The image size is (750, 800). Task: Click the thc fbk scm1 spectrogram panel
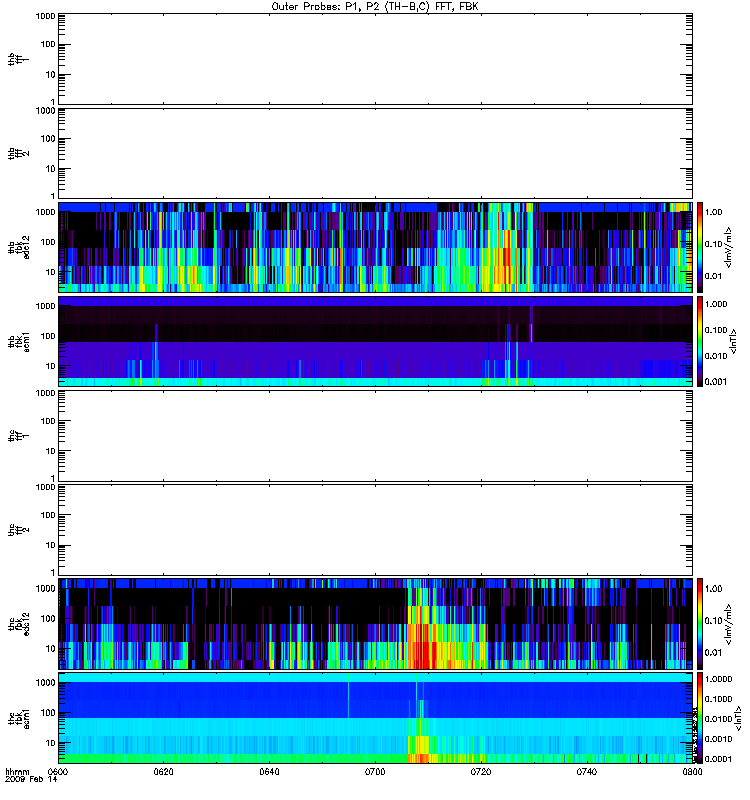[x=376, y=718]
